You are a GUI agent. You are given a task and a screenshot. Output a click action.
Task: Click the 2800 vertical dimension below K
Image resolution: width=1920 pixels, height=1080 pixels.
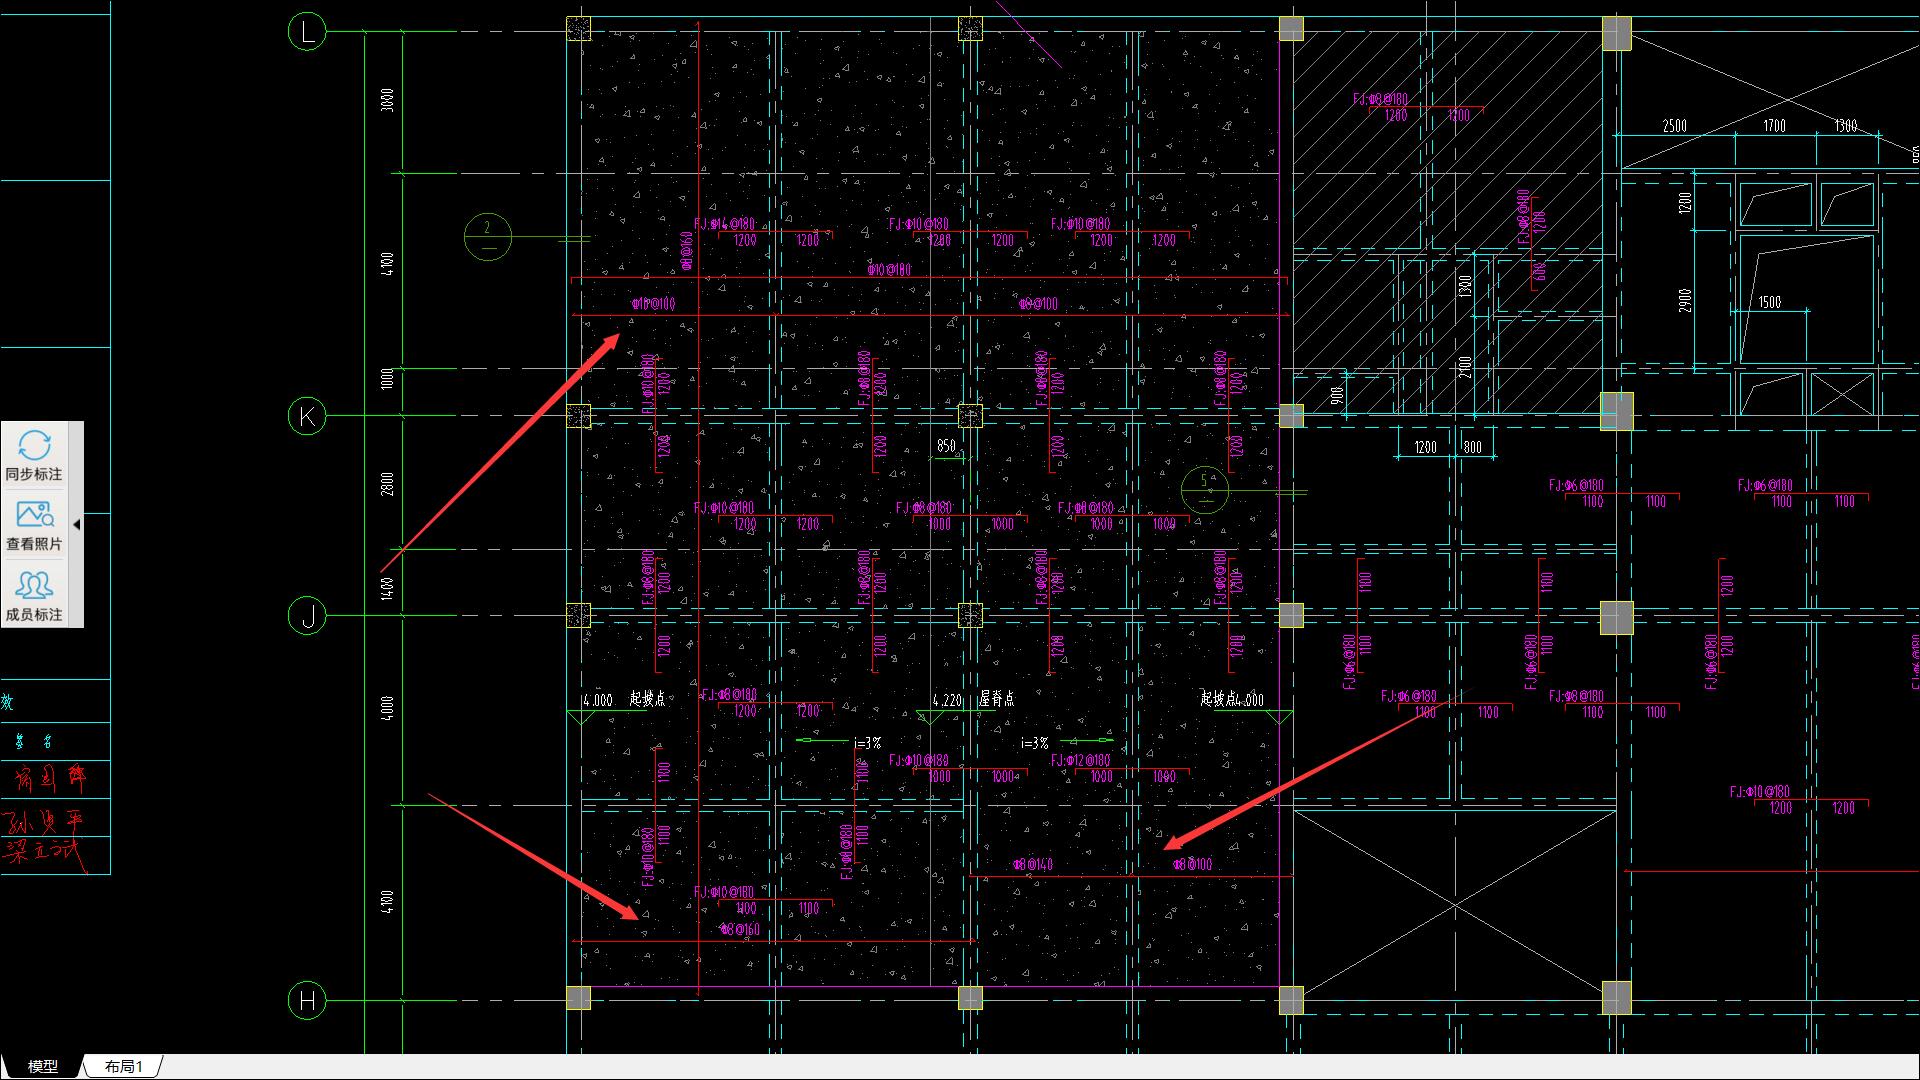(x=387, y=484)
